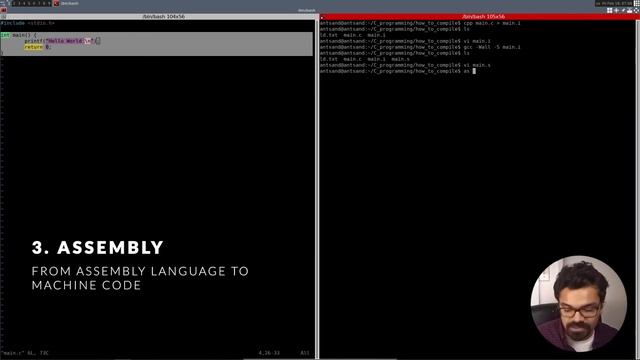The width and height of the screenshot is (640, 360).
Task: Click the date and time clock in top panel
Action: tap(614, 3)
